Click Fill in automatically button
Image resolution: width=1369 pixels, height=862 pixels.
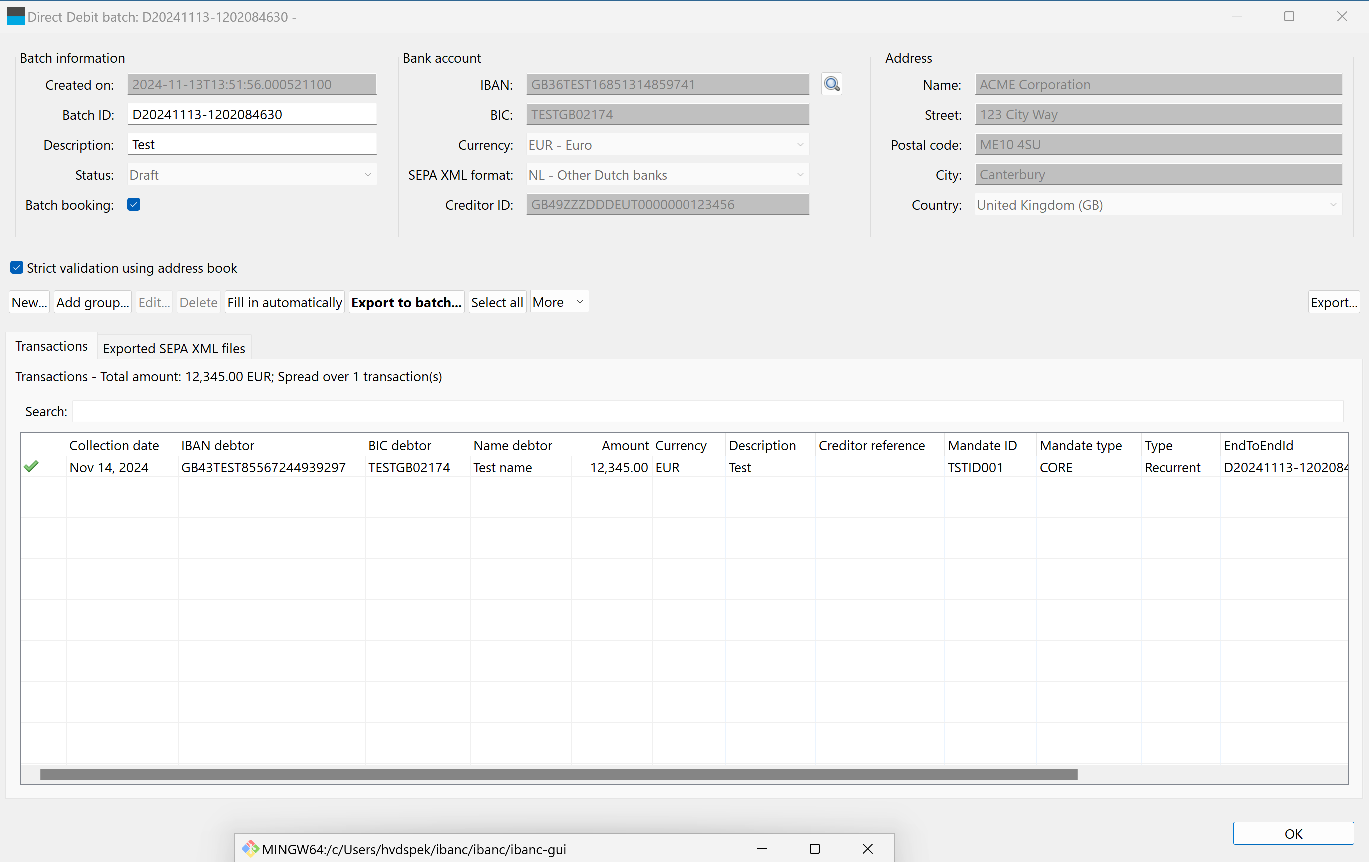pos(284,302)
